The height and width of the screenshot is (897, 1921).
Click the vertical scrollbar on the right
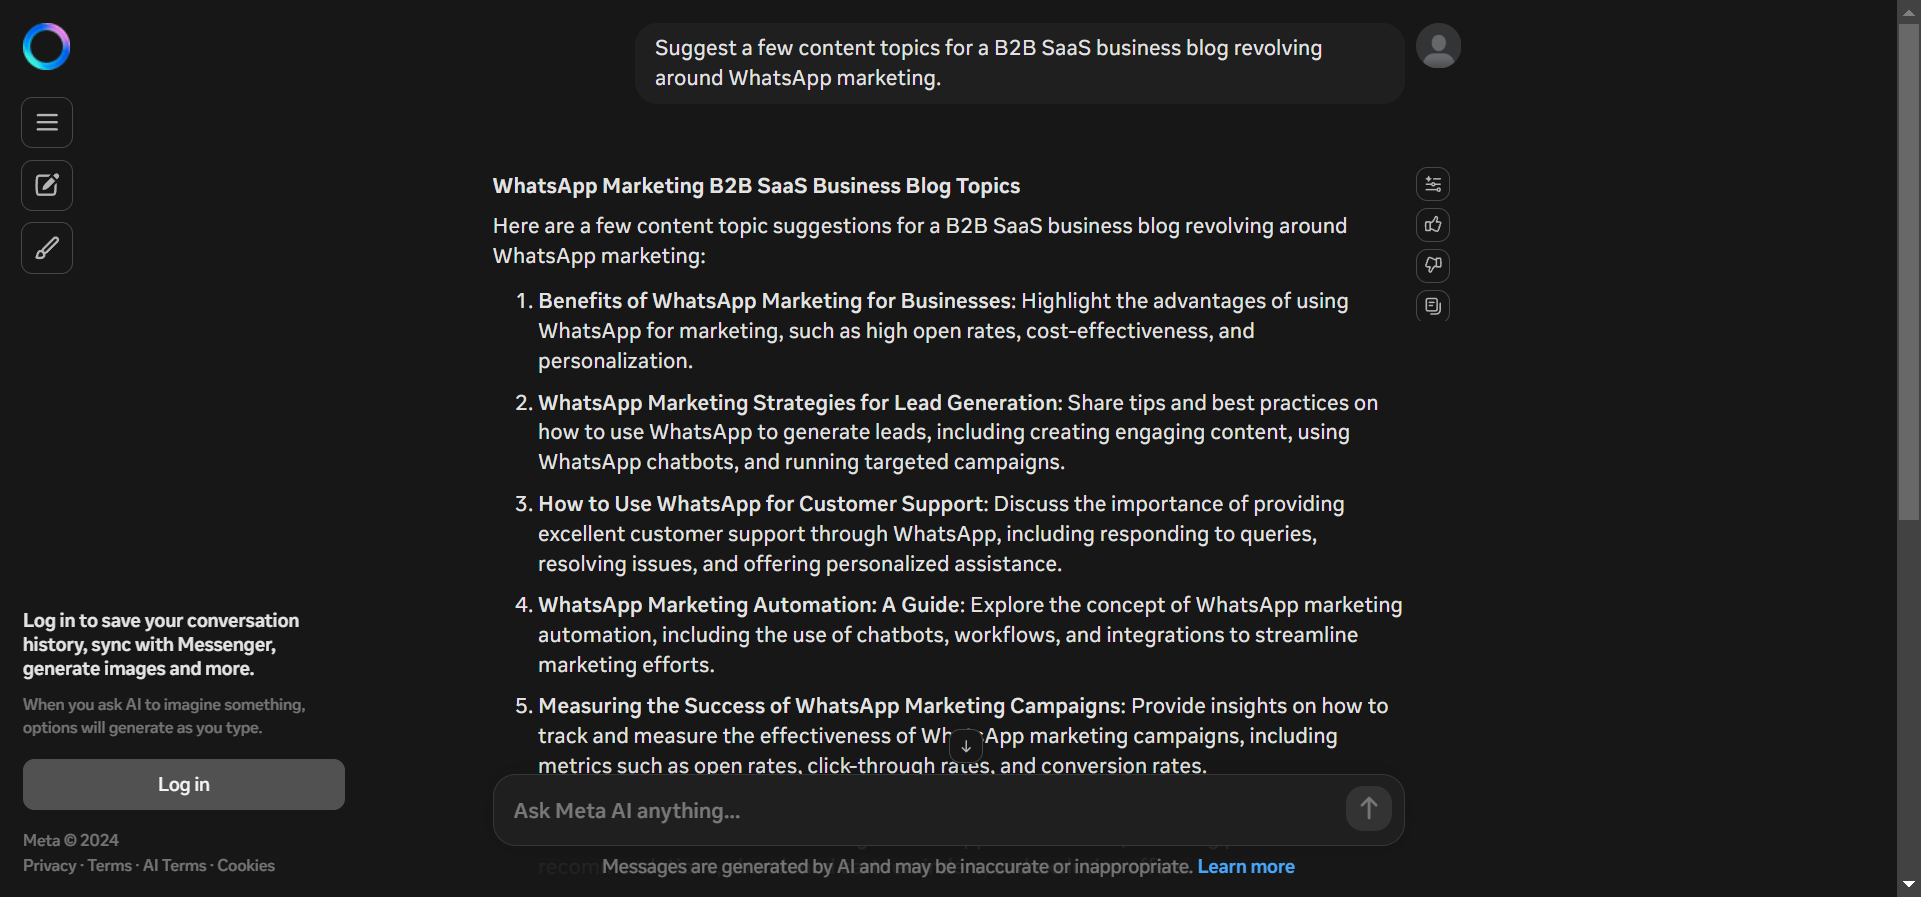[x=1908, y=270]
